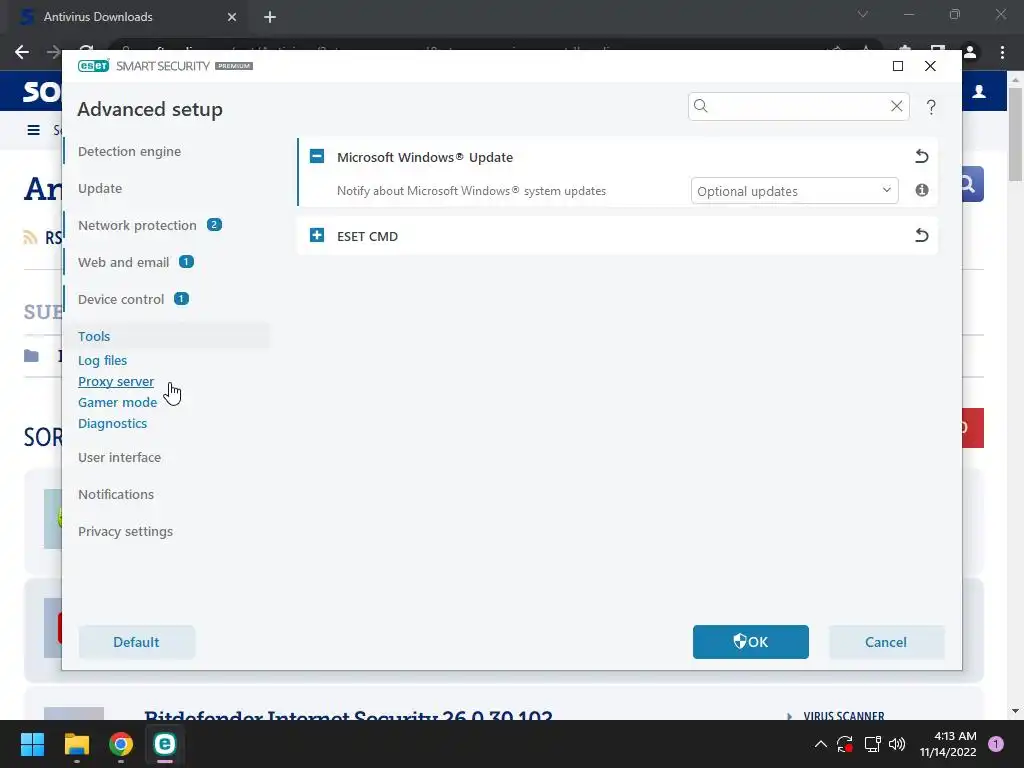1024x768 pixels.
Task: Open the Chrome profile avatar
Action: tap(970, 52)
